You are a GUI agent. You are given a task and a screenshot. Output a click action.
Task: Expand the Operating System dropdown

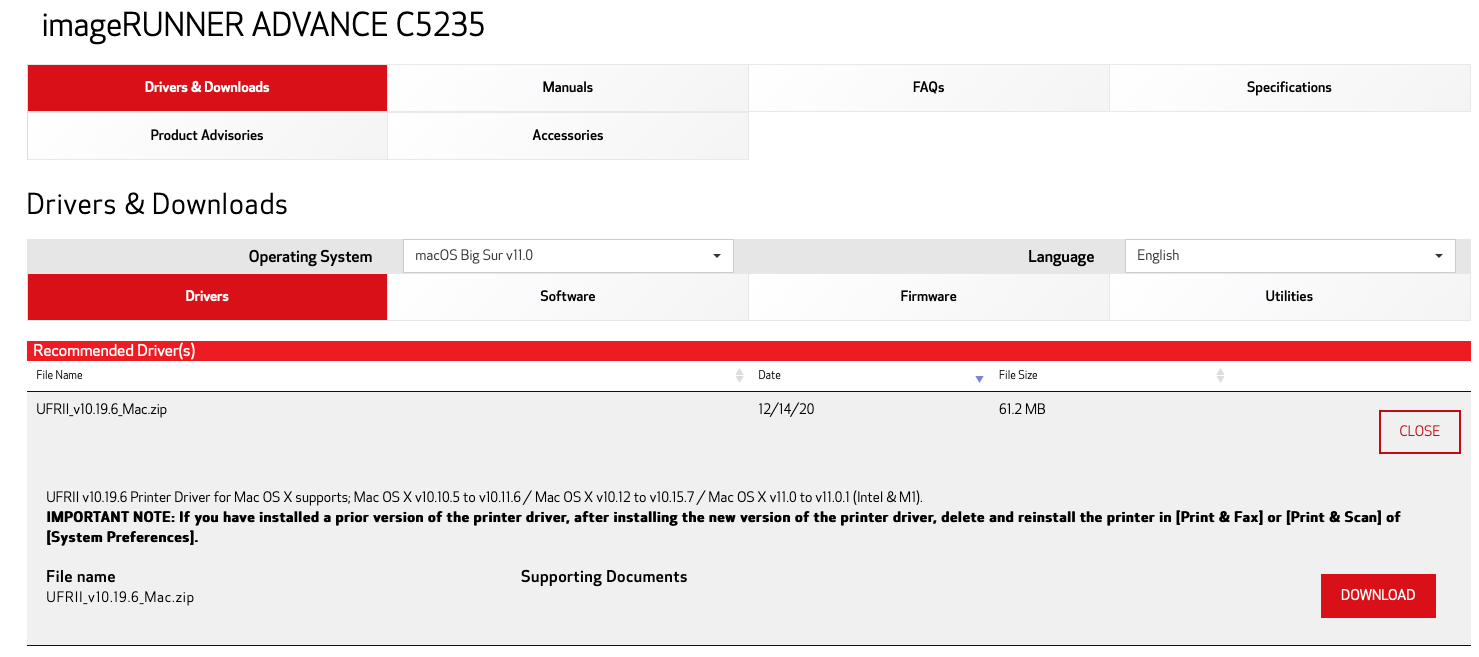click(x=568, y=256)
